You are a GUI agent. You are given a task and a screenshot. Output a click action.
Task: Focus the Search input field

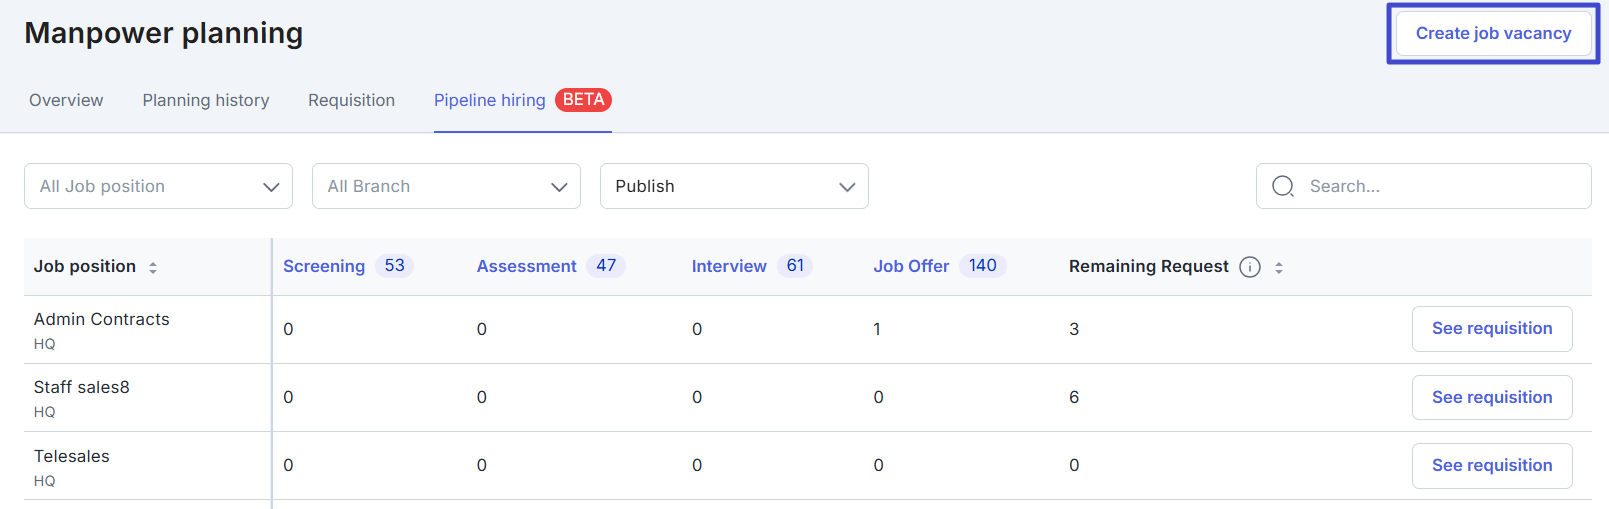pyautogui.click(x=1423, y=186)
